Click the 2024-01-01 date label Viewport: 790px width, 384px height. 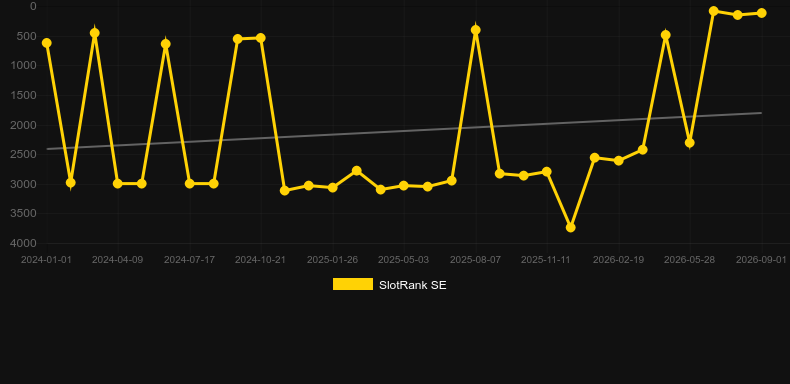[46, 260]
